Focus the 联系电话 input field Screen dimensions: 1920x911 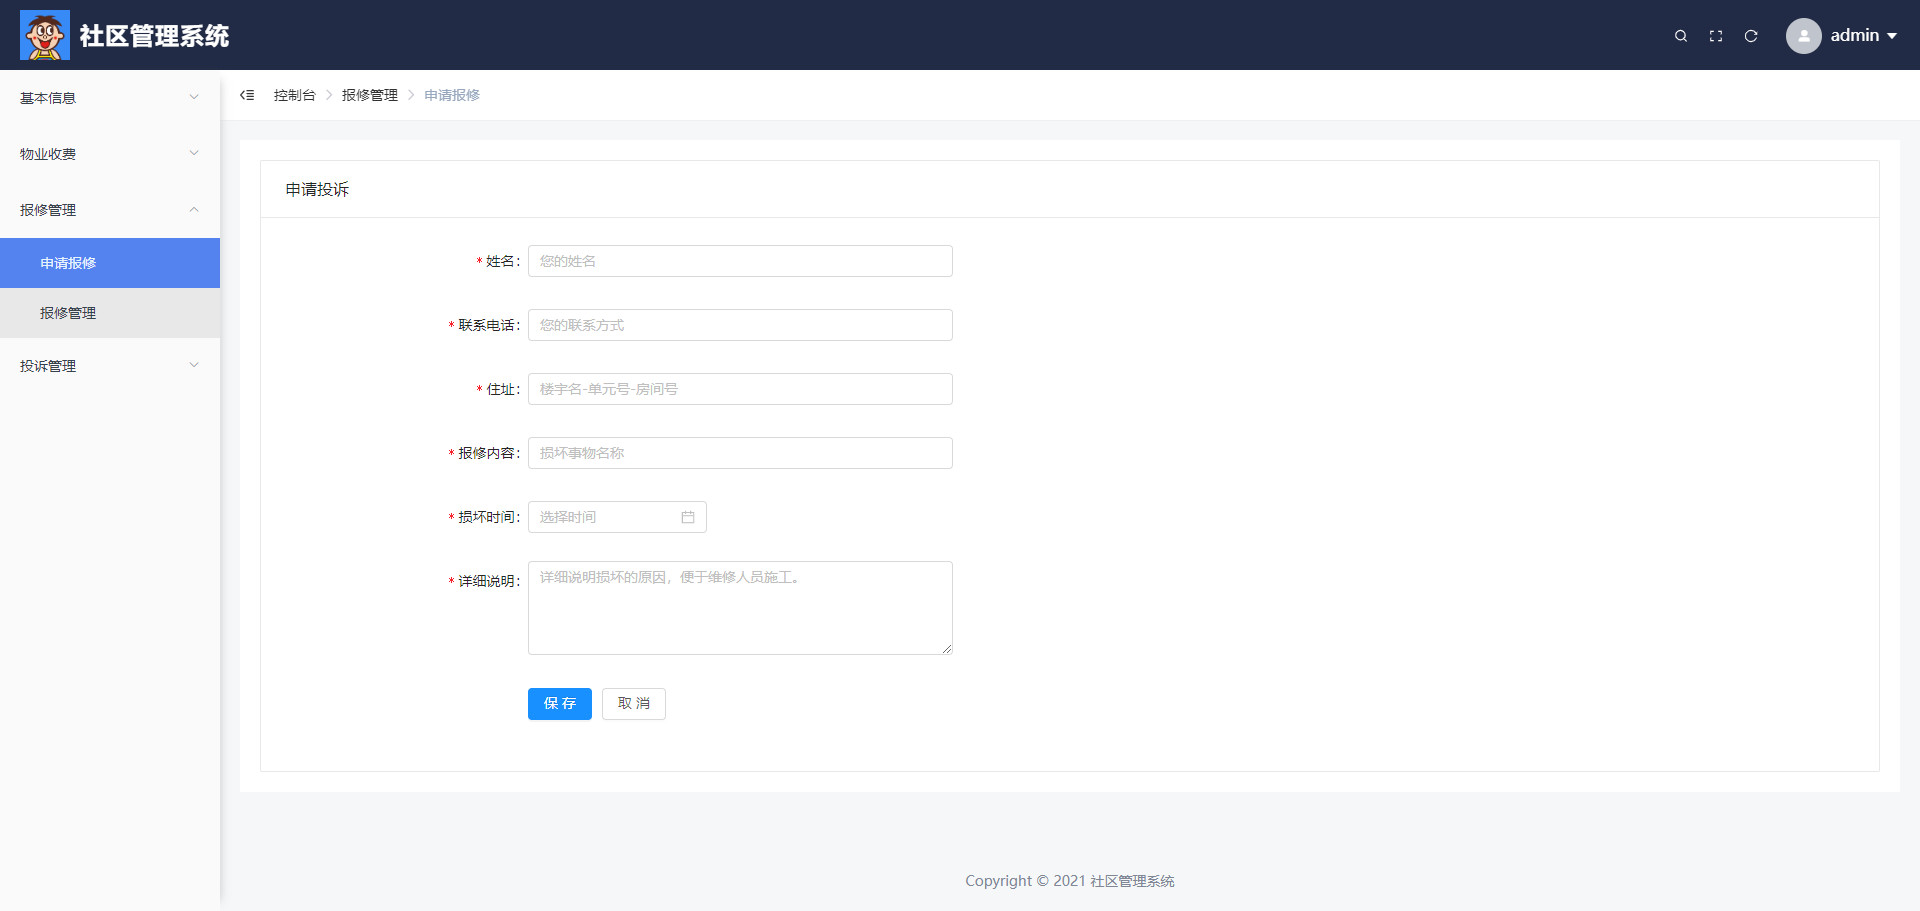[x=740, y=325]
